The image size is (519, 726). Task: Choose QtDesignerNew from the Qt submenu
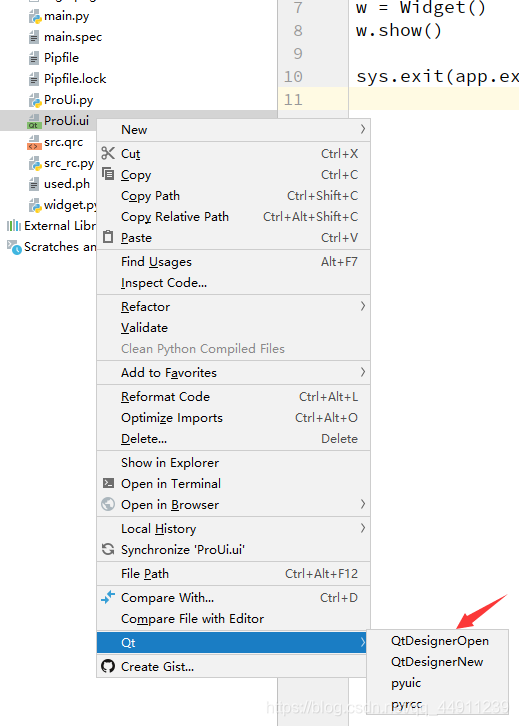(x=437, y=662)
